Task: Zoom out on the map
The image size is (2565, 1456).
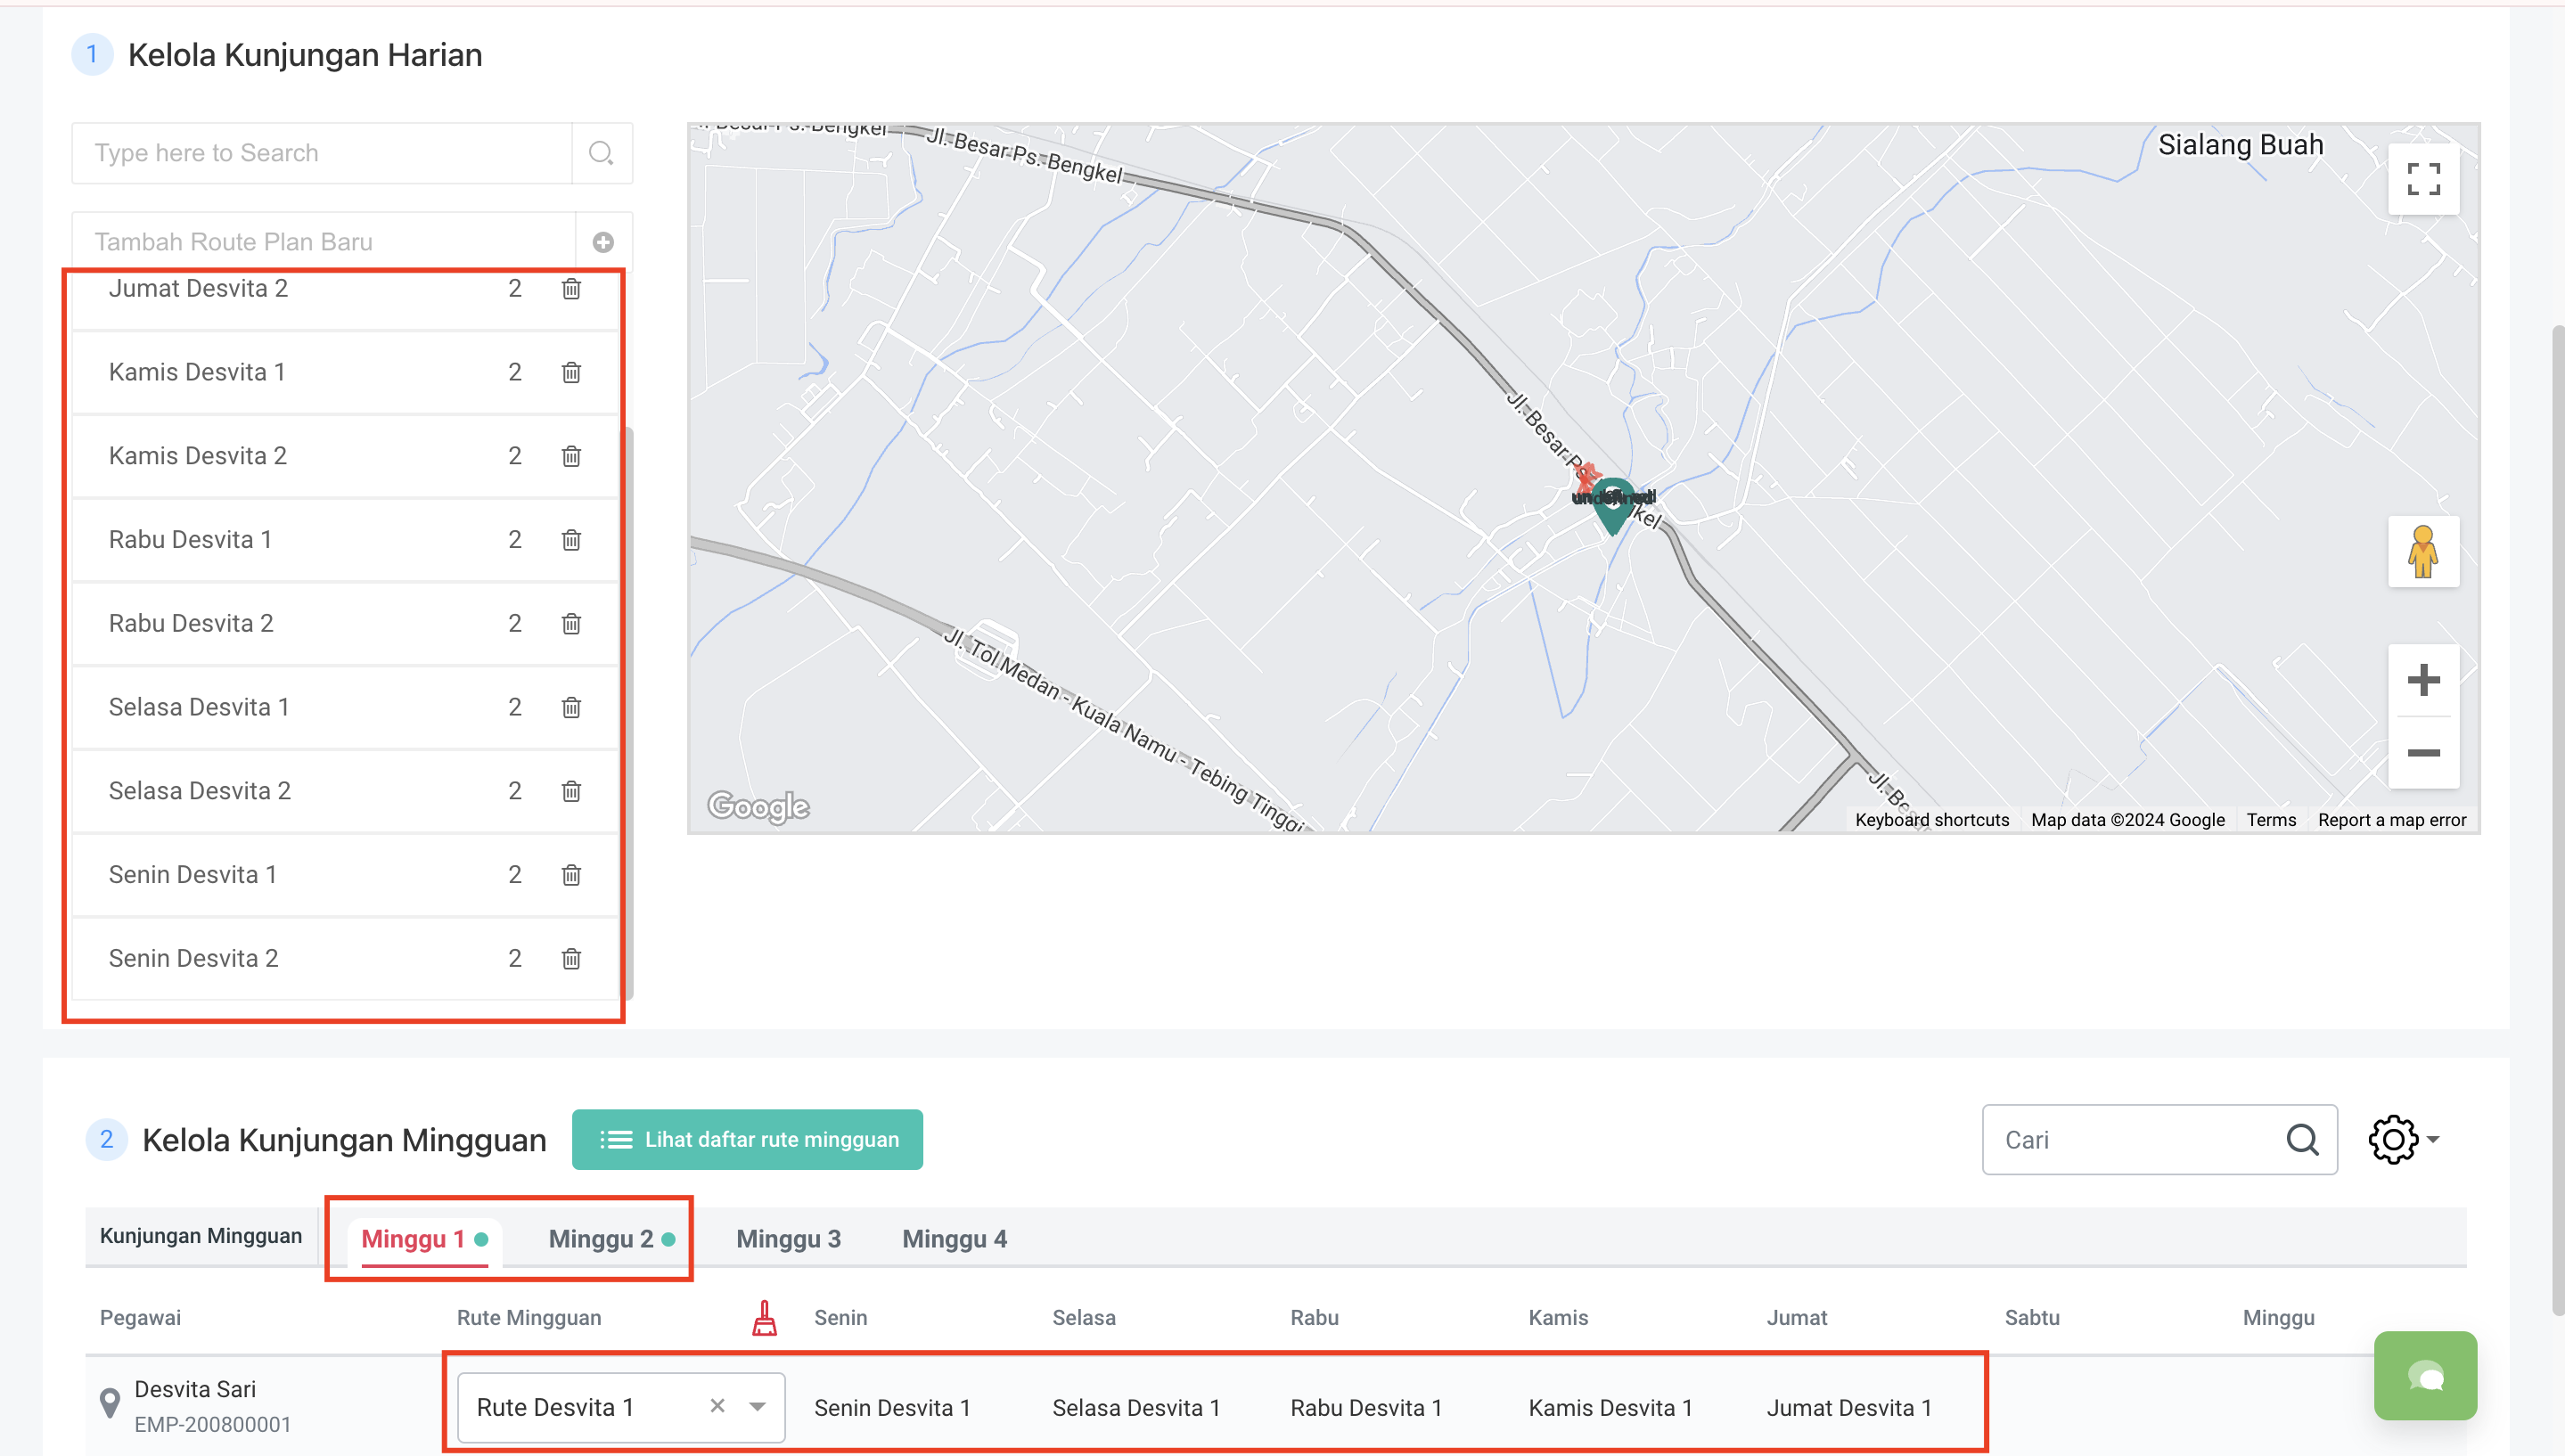Action: pos(2423,753)
